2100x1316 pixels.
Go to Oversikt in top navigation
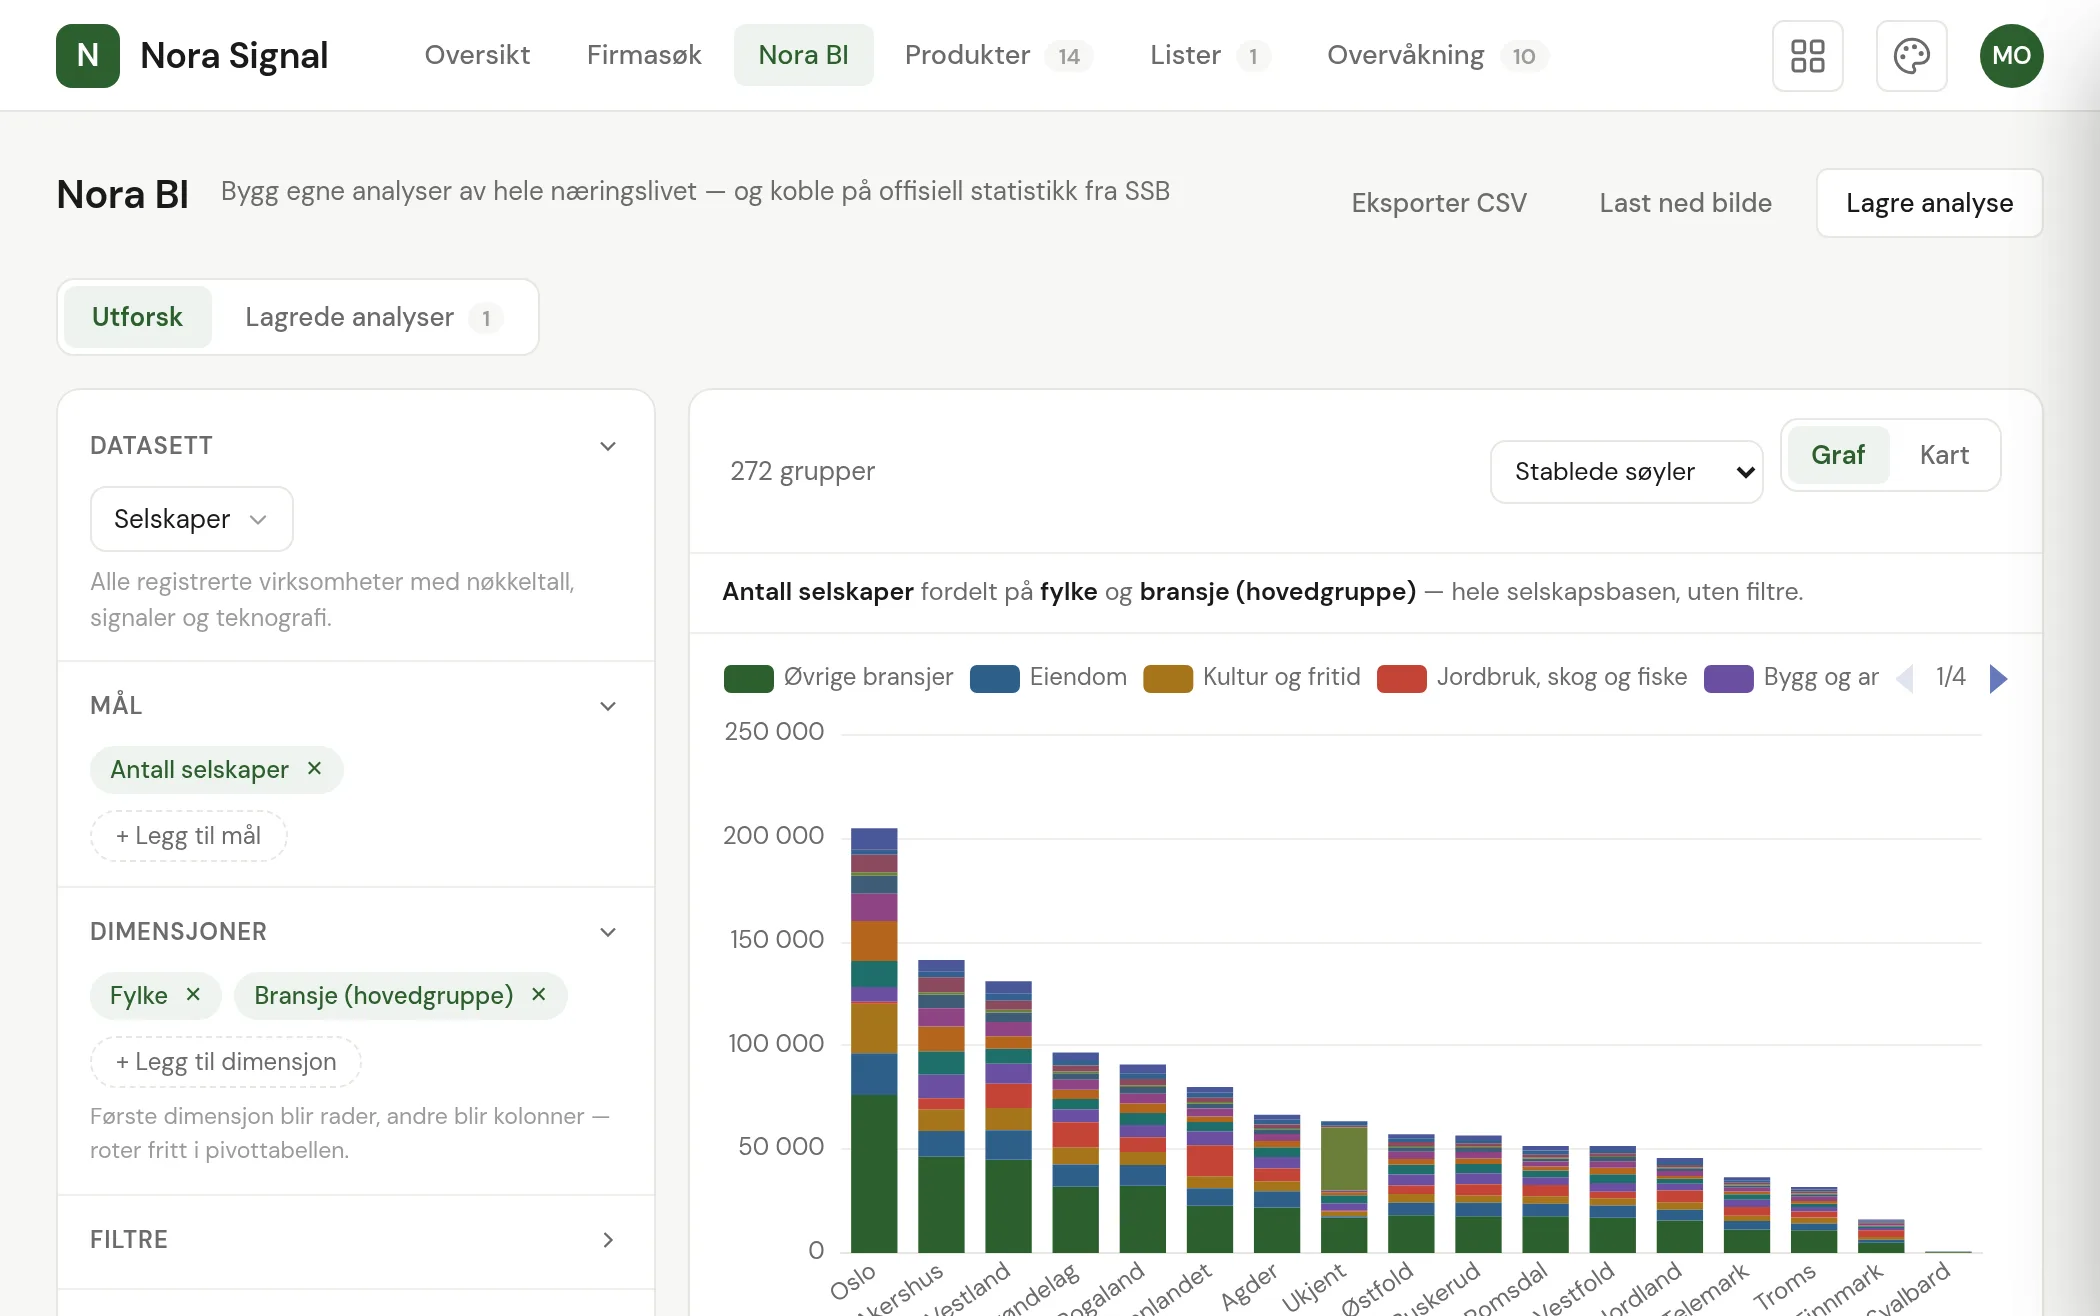click(x=477, y=55)
